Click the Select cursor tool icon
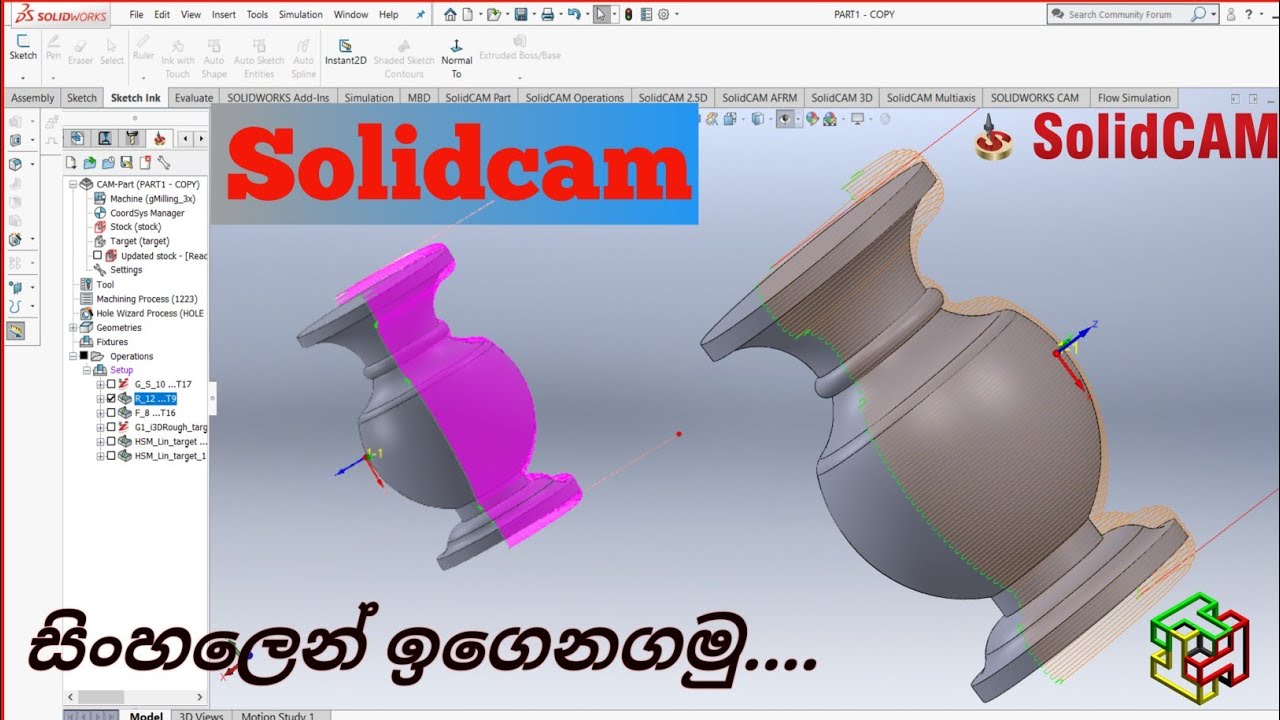Screen dimensions: 1280x720 click(x=600, y=14)
